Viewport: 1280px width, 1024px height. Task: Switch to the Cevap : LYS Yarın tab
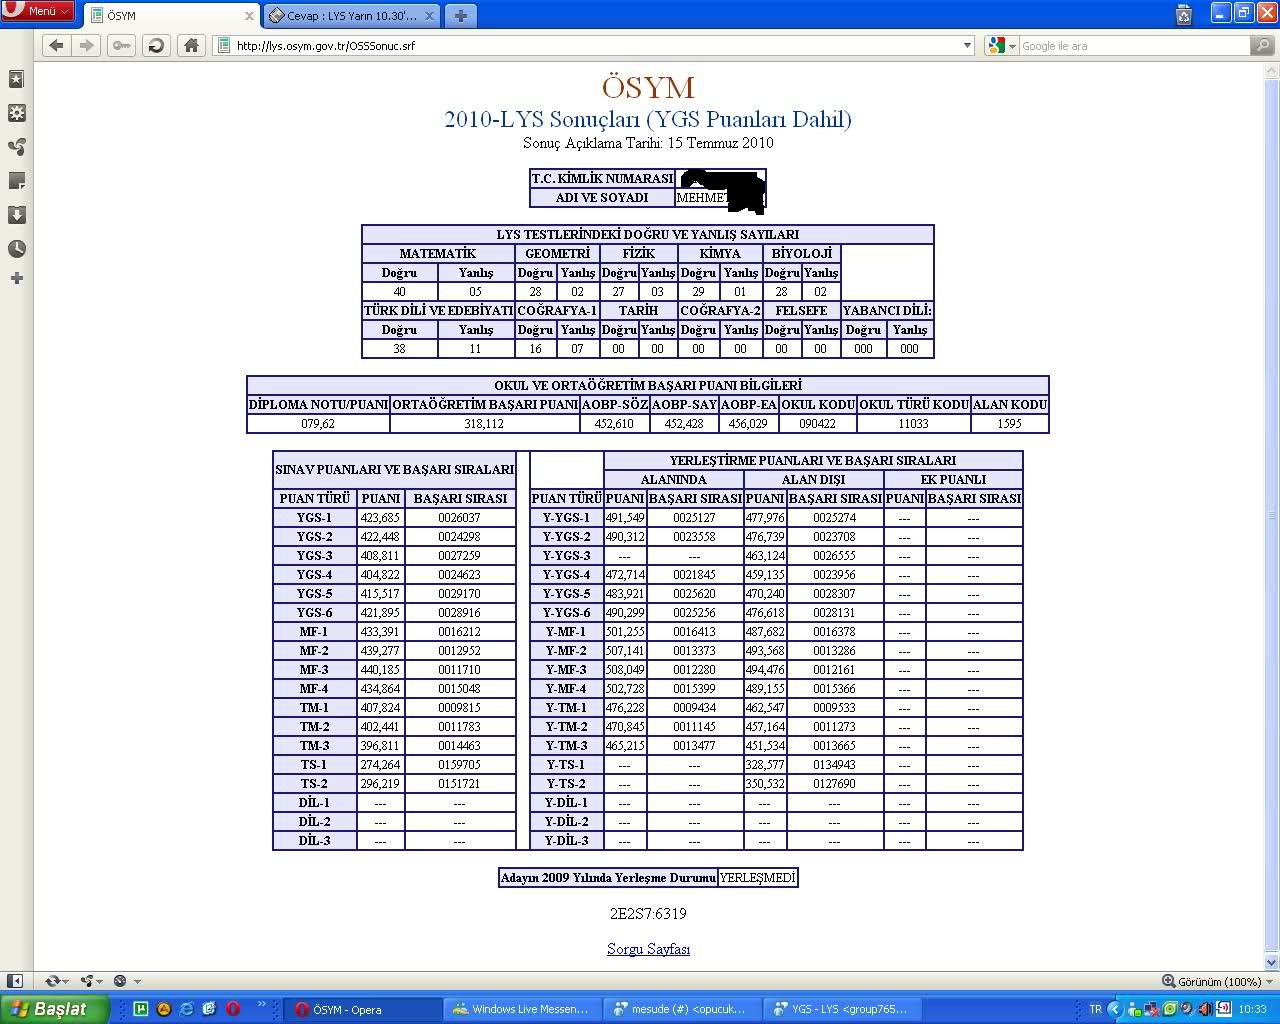(353, 16)
